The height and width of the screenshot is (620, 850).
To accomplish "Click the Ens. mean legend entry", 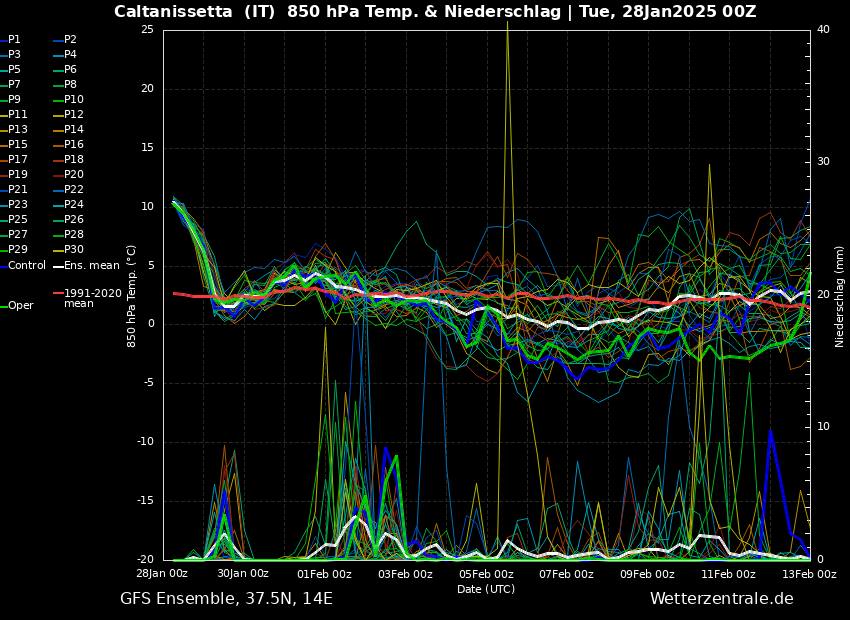I will (x=91, y=265).
